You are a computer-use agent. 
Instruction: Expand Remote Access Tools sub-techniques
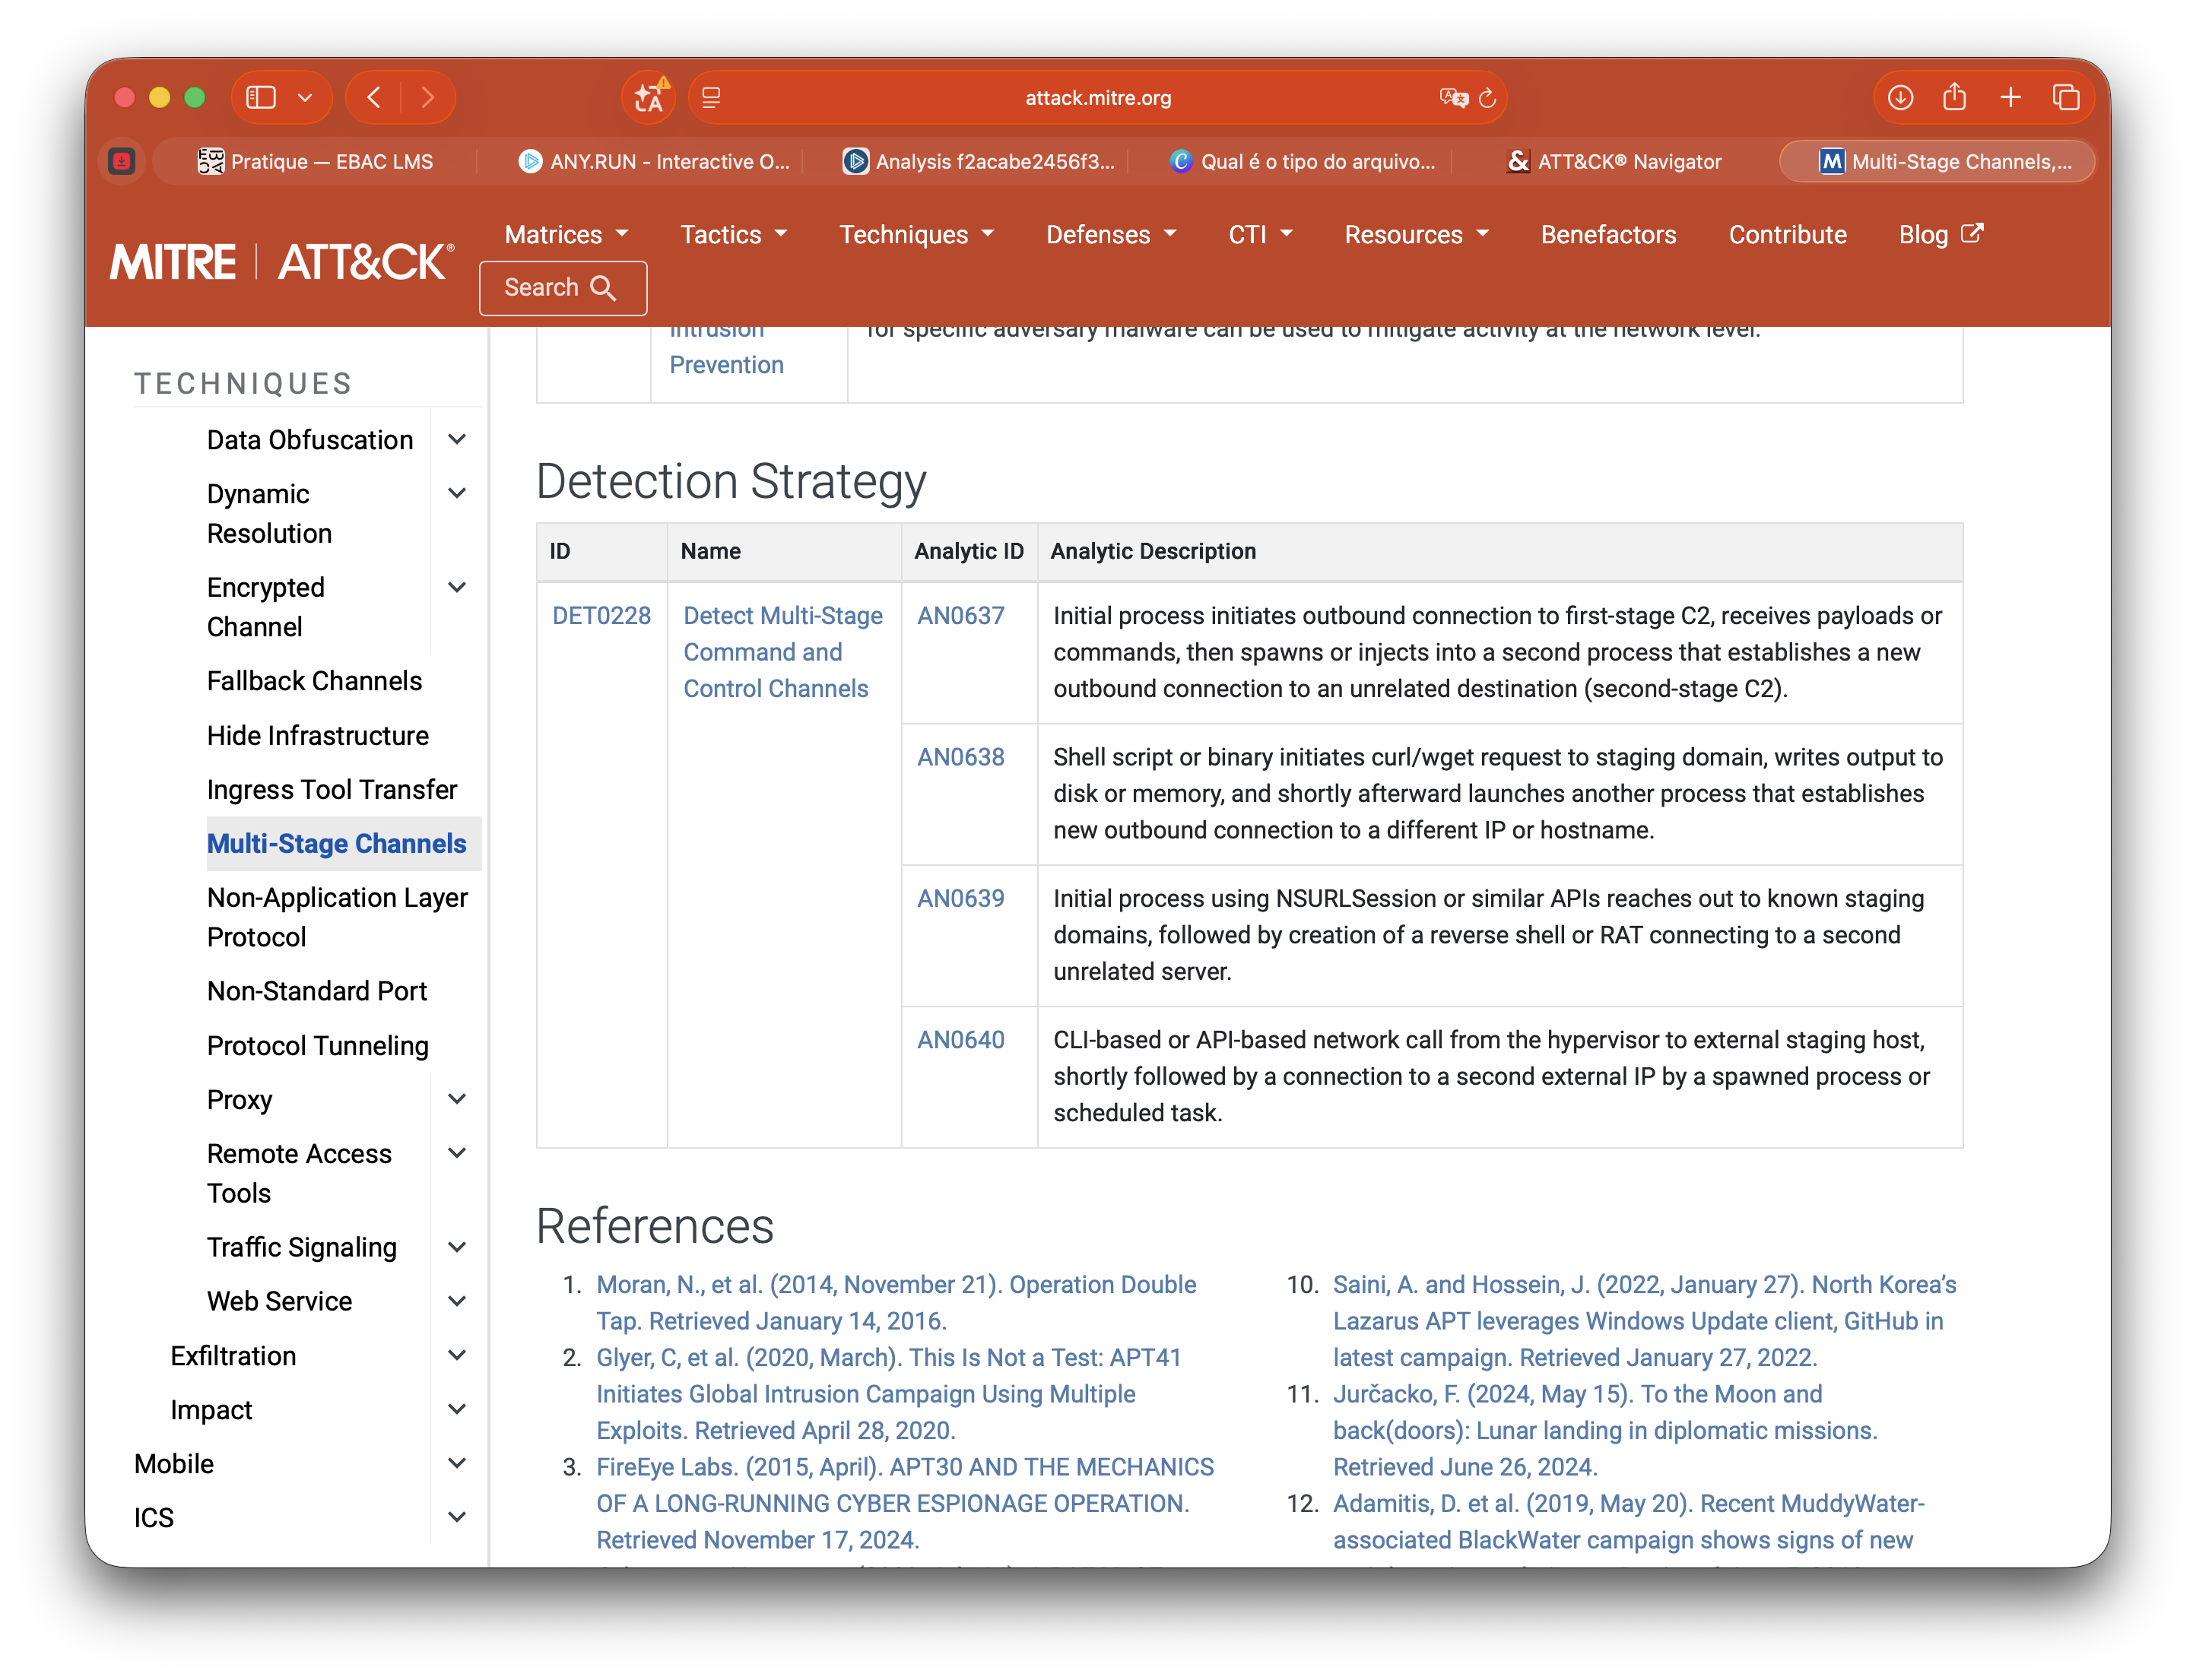[x=457, y=1153]
